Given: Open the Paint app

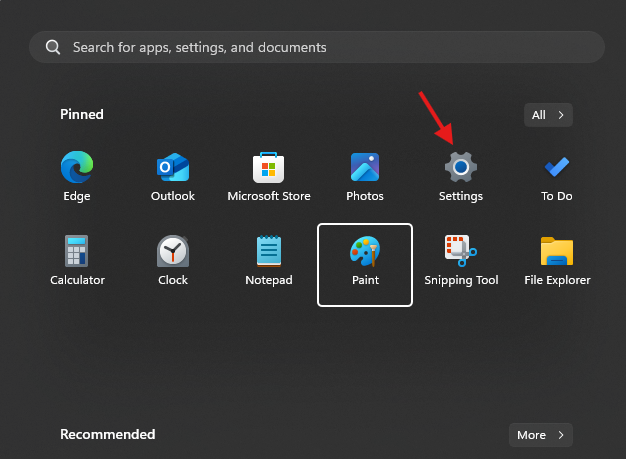Looking at the screenshot, I should pos(365,265).
